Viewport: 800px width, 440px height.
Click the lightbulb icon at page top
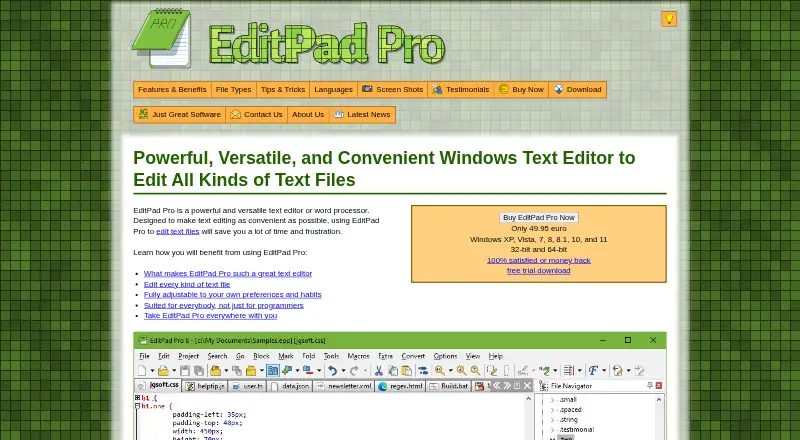click(669, 19)
